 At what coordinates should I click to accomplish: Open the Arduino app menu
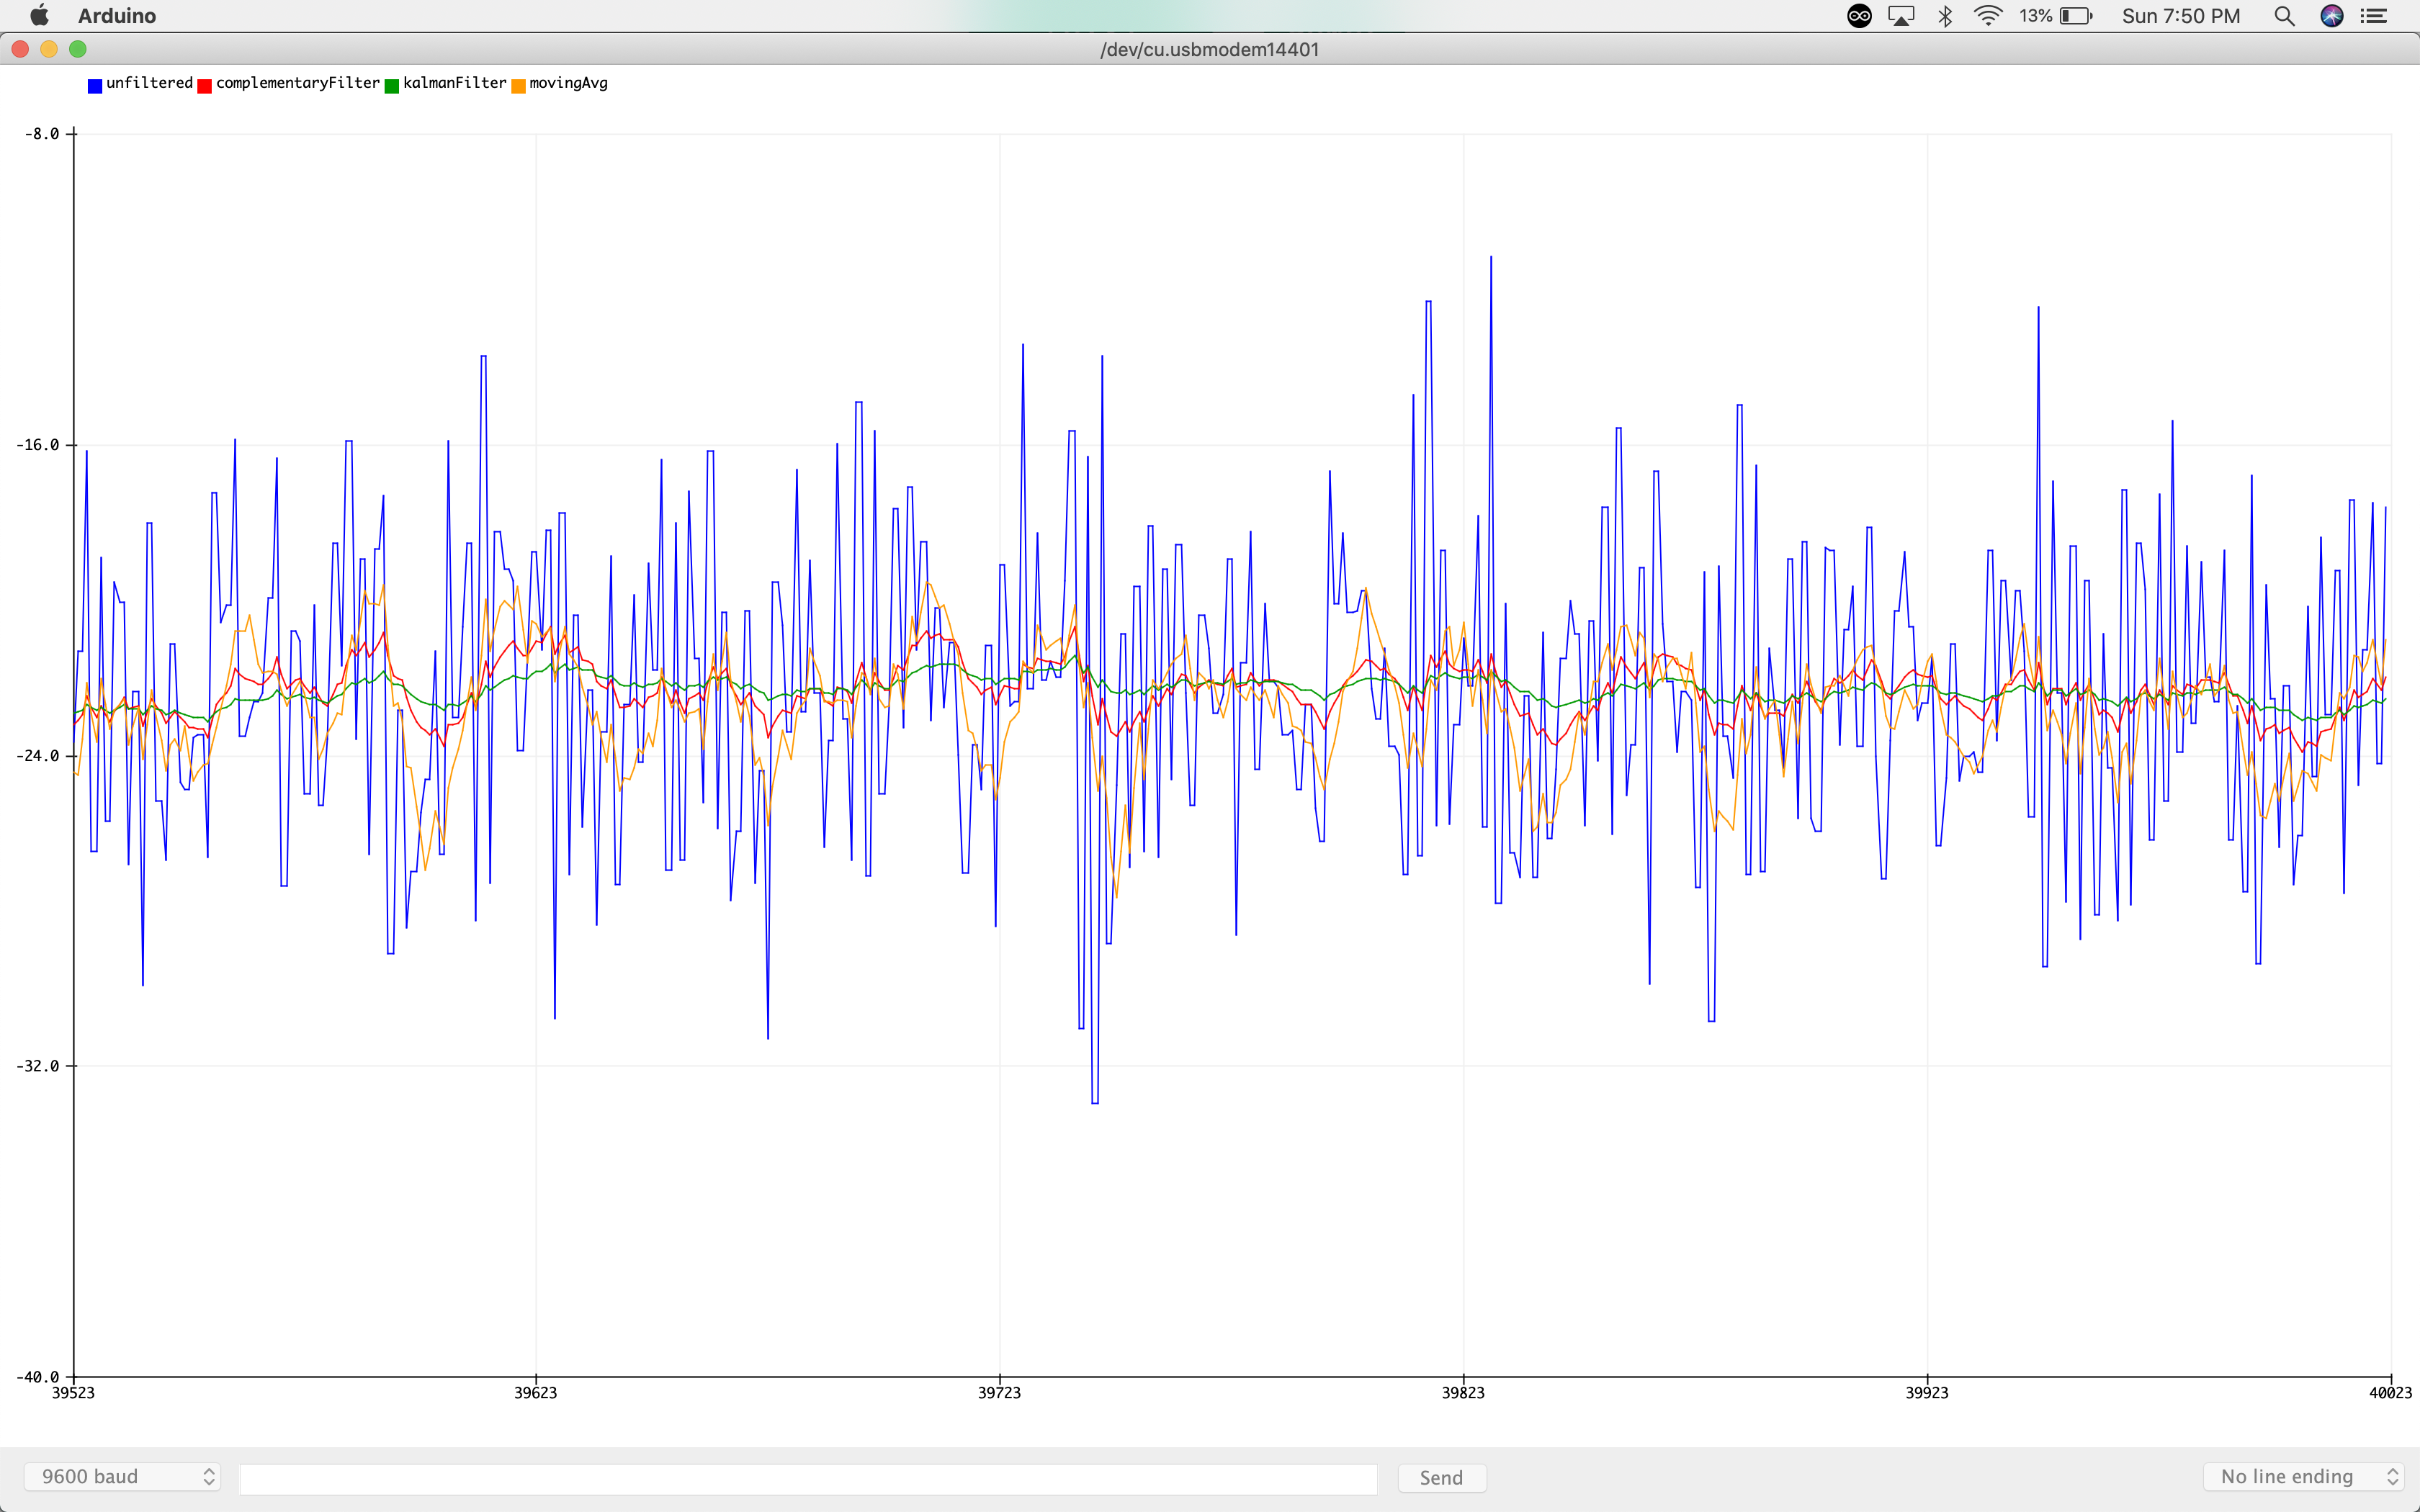[x=117, y=16]
